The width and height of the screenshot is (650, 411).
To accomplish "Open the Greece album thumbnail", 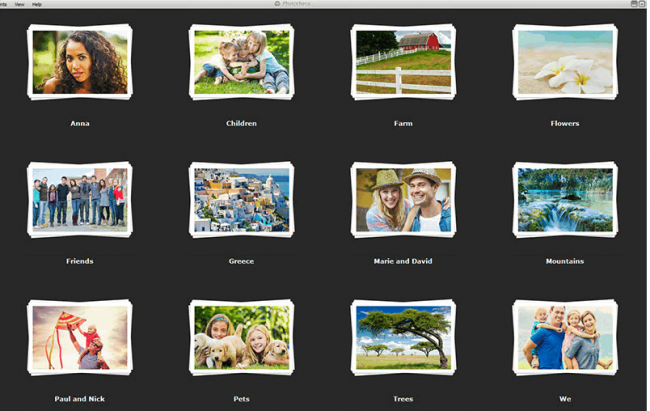I will tap(241, 199).
